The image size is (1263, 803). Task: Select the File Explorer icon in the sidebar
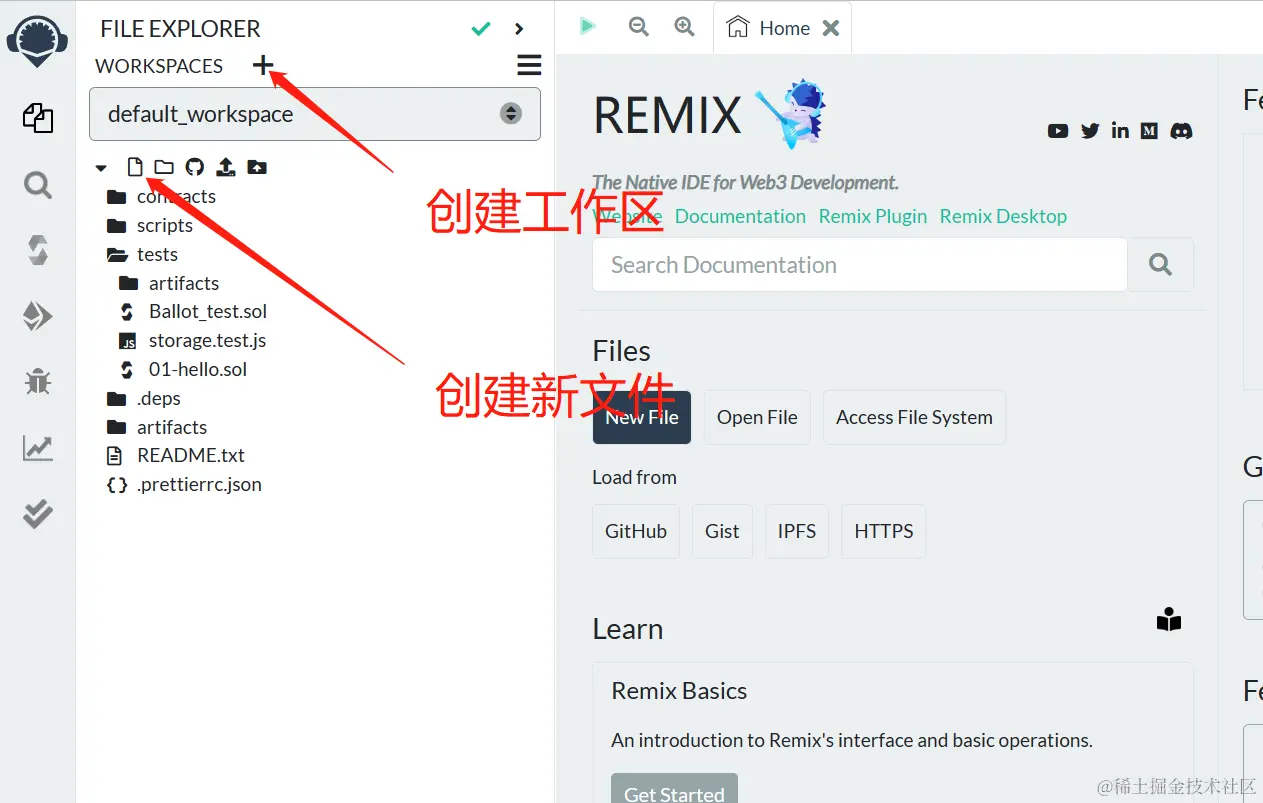(38, 118)
